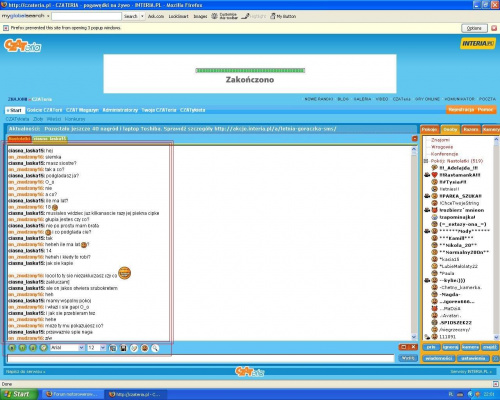Screen dimensions: 500x400
Task: Select the ciasna_laska15 private chat tab
Action: click(x=50, y=139)
